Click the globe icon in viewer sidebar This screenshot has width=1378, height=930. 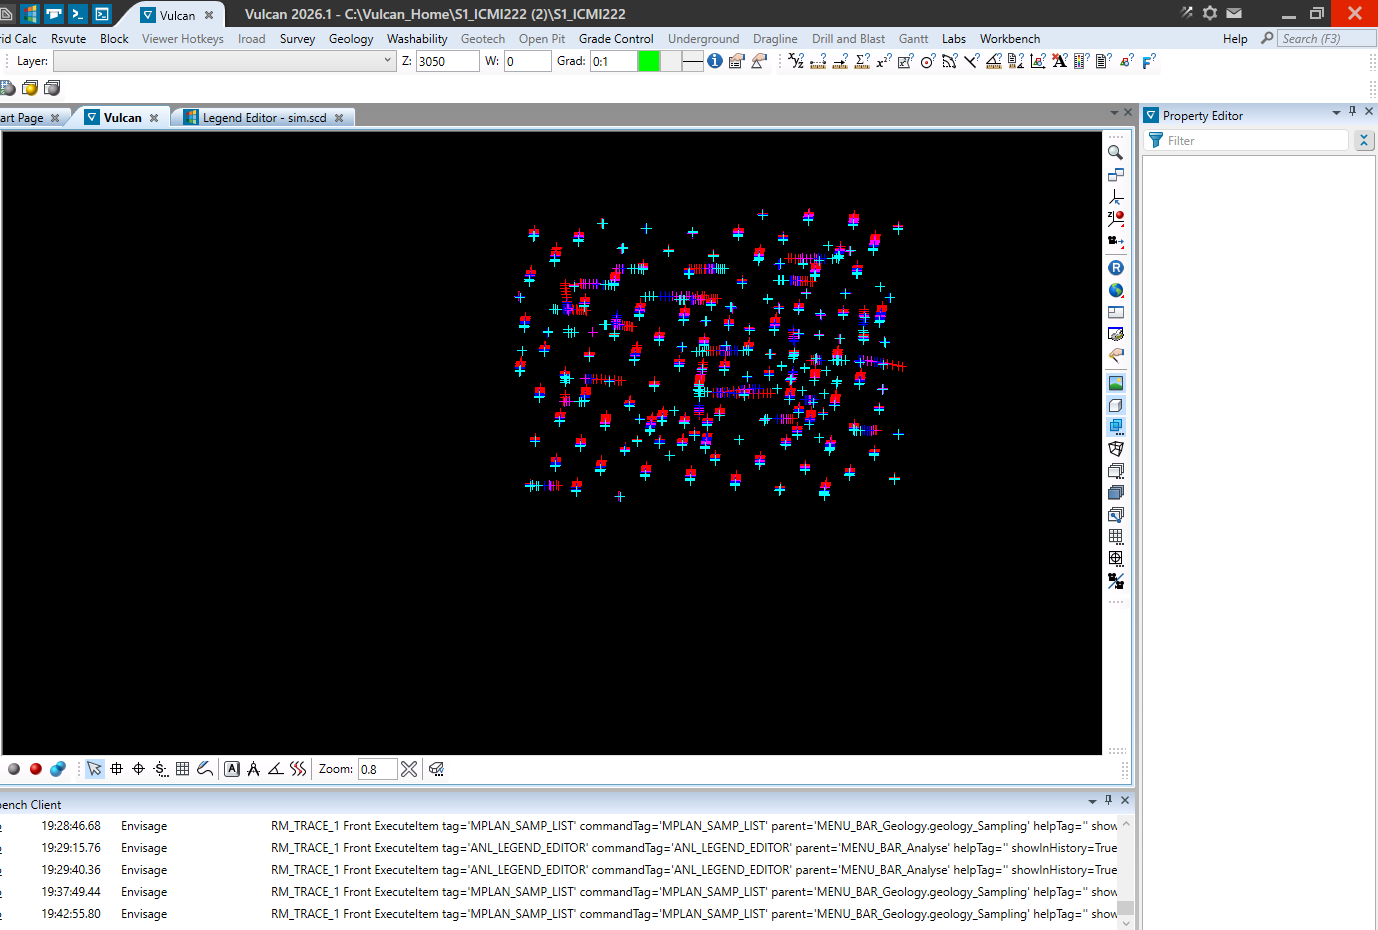tap(1116, 290)
